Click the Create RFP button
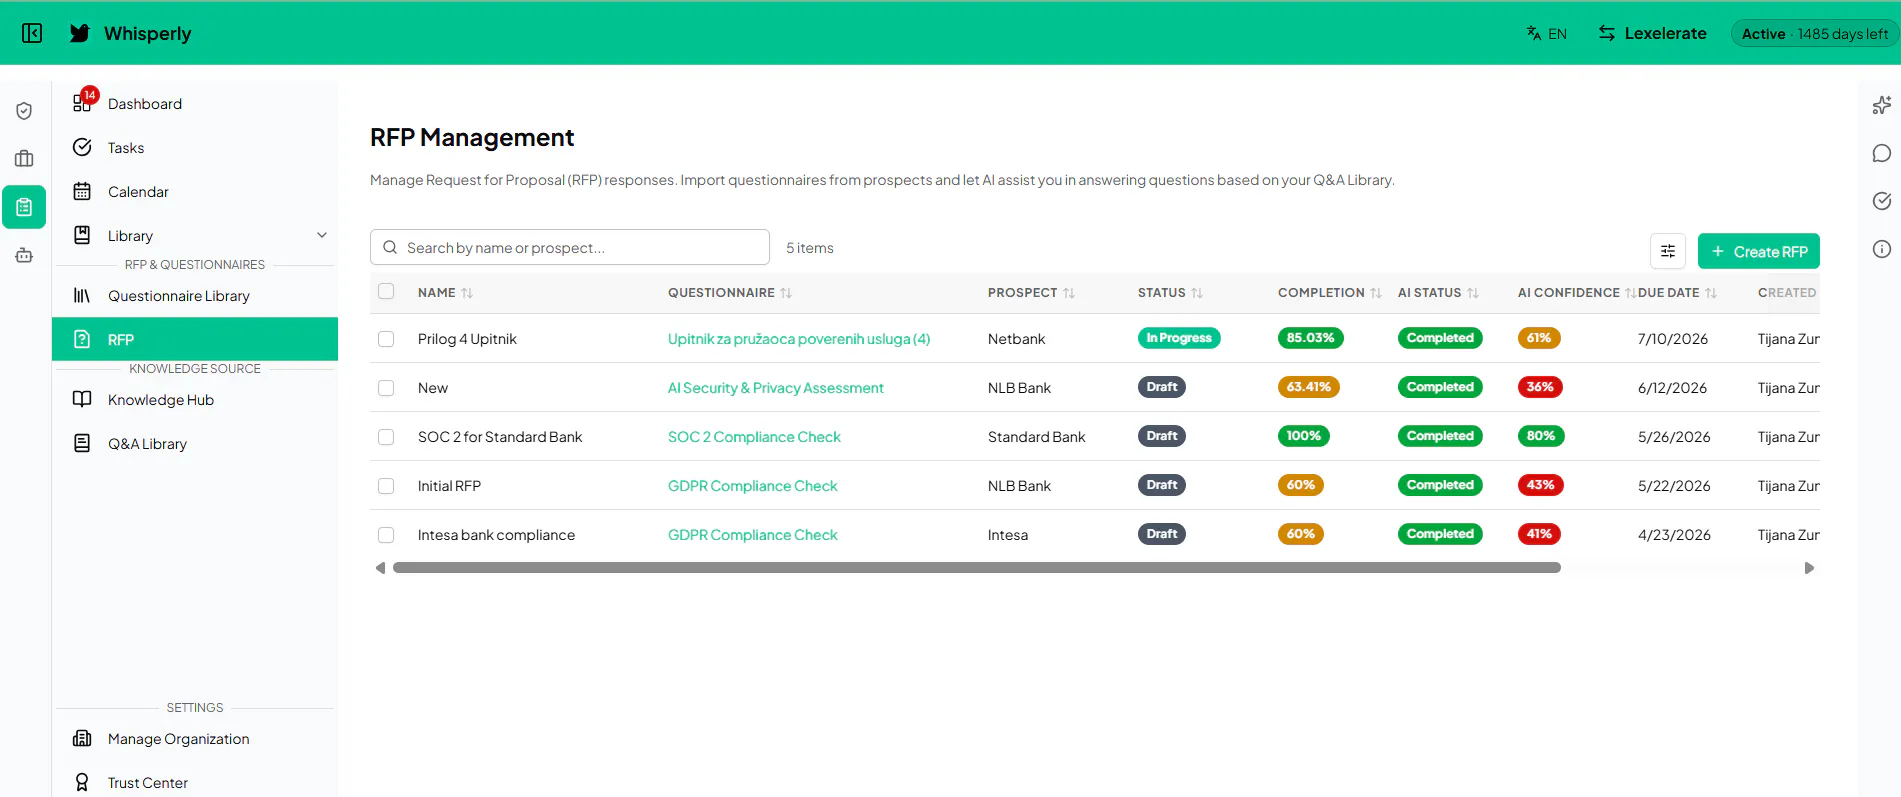The image size is (1901, 797). click(x=1759, y=251)
